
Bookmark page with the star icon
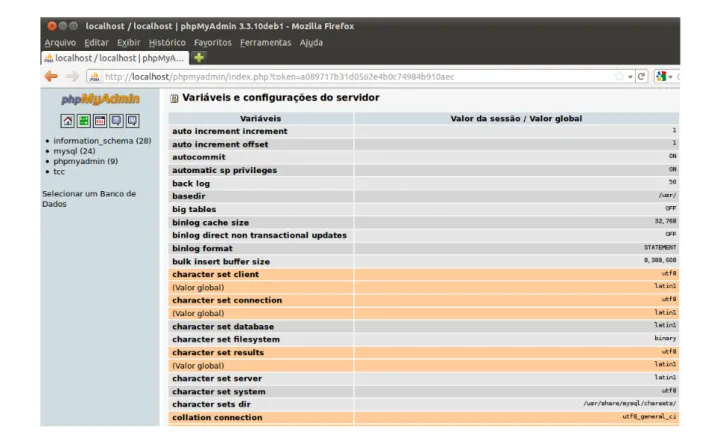tap(619, 76)
